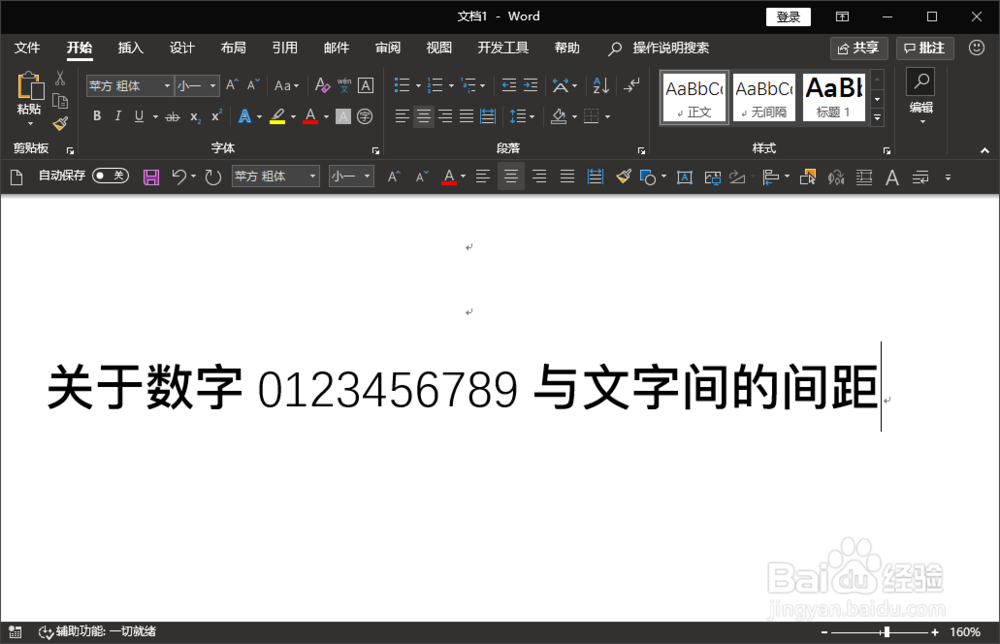The width and height of the screenshot is (1000, 644).
Task: Toggle center paragraph alignment
Action: tap(422, 116)
